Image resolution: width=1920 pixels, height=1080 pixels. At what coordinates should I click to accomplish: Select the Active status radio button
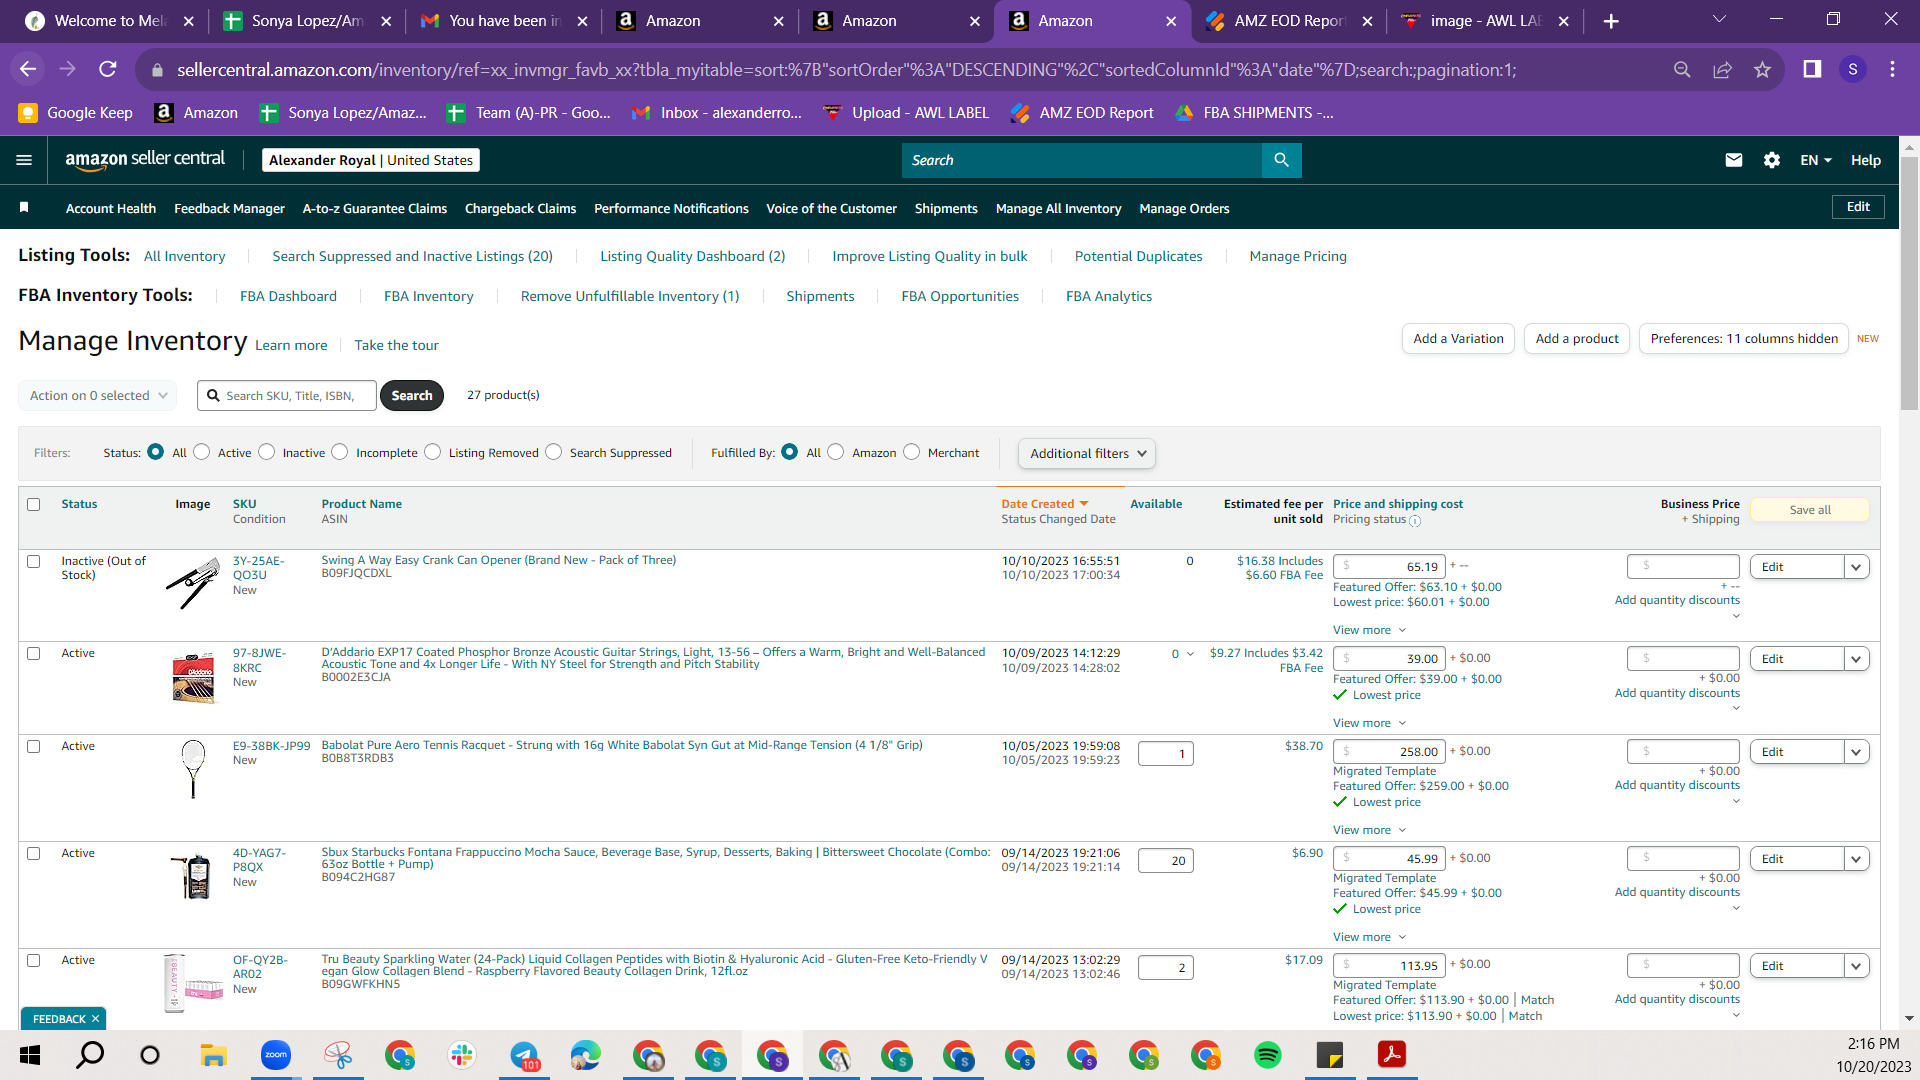[202, 452]
